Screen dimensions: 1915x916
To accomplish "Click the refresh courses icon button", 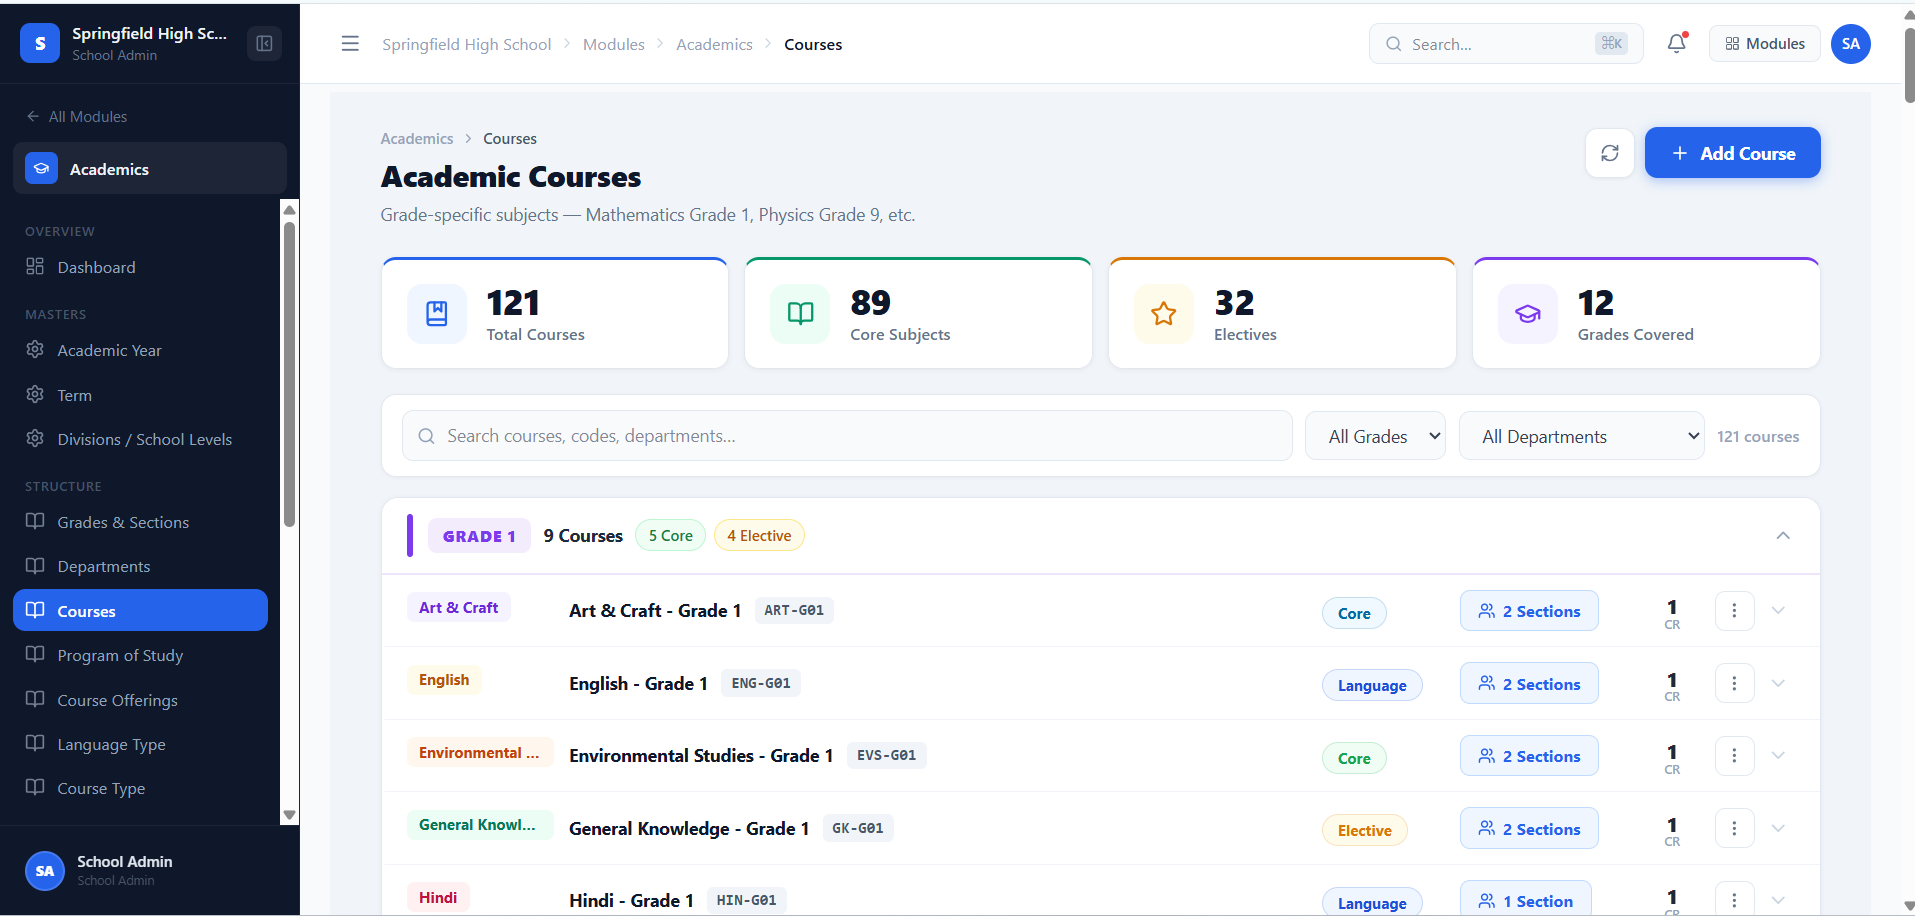I will 1610,153.
